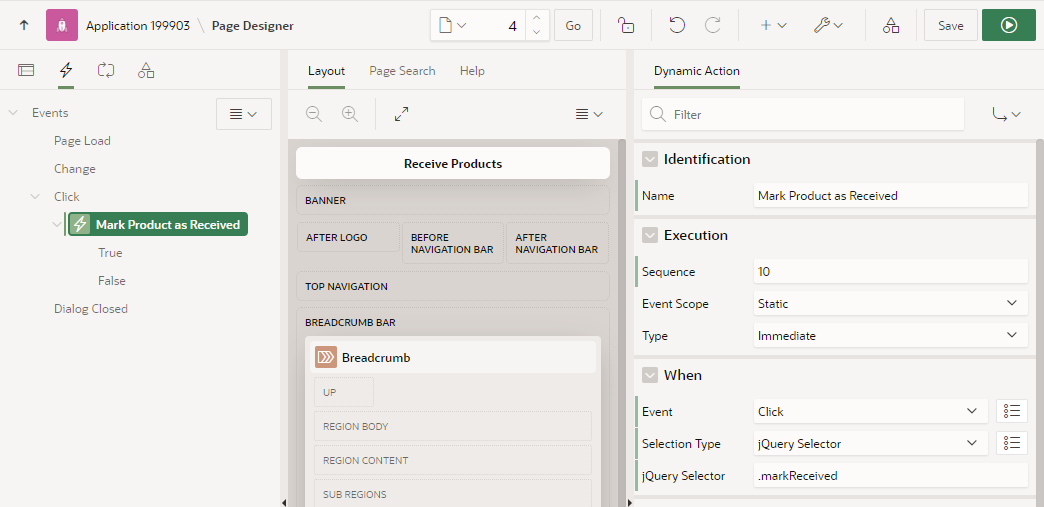This screenshot has height=507, width=1044.
Task: Zoom out the layout
Action: tap(314, 114)
